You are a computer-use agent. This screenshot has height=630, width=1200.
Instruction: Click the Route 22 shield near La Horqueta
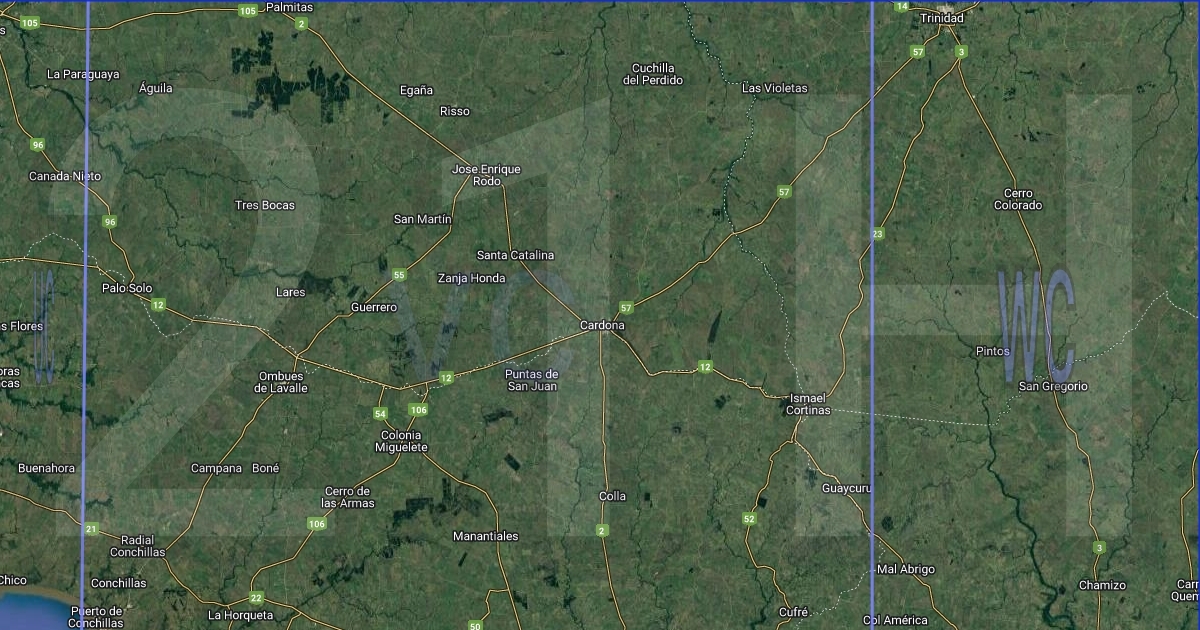(257, 598)
